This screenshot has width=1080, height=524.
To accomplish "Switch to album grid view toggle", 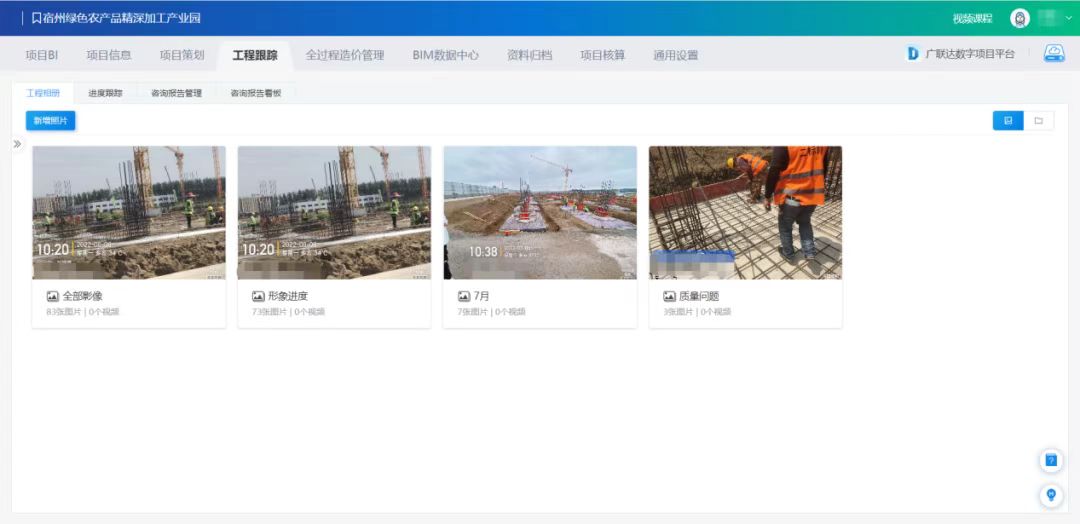I will click(x=1008, y=120).
